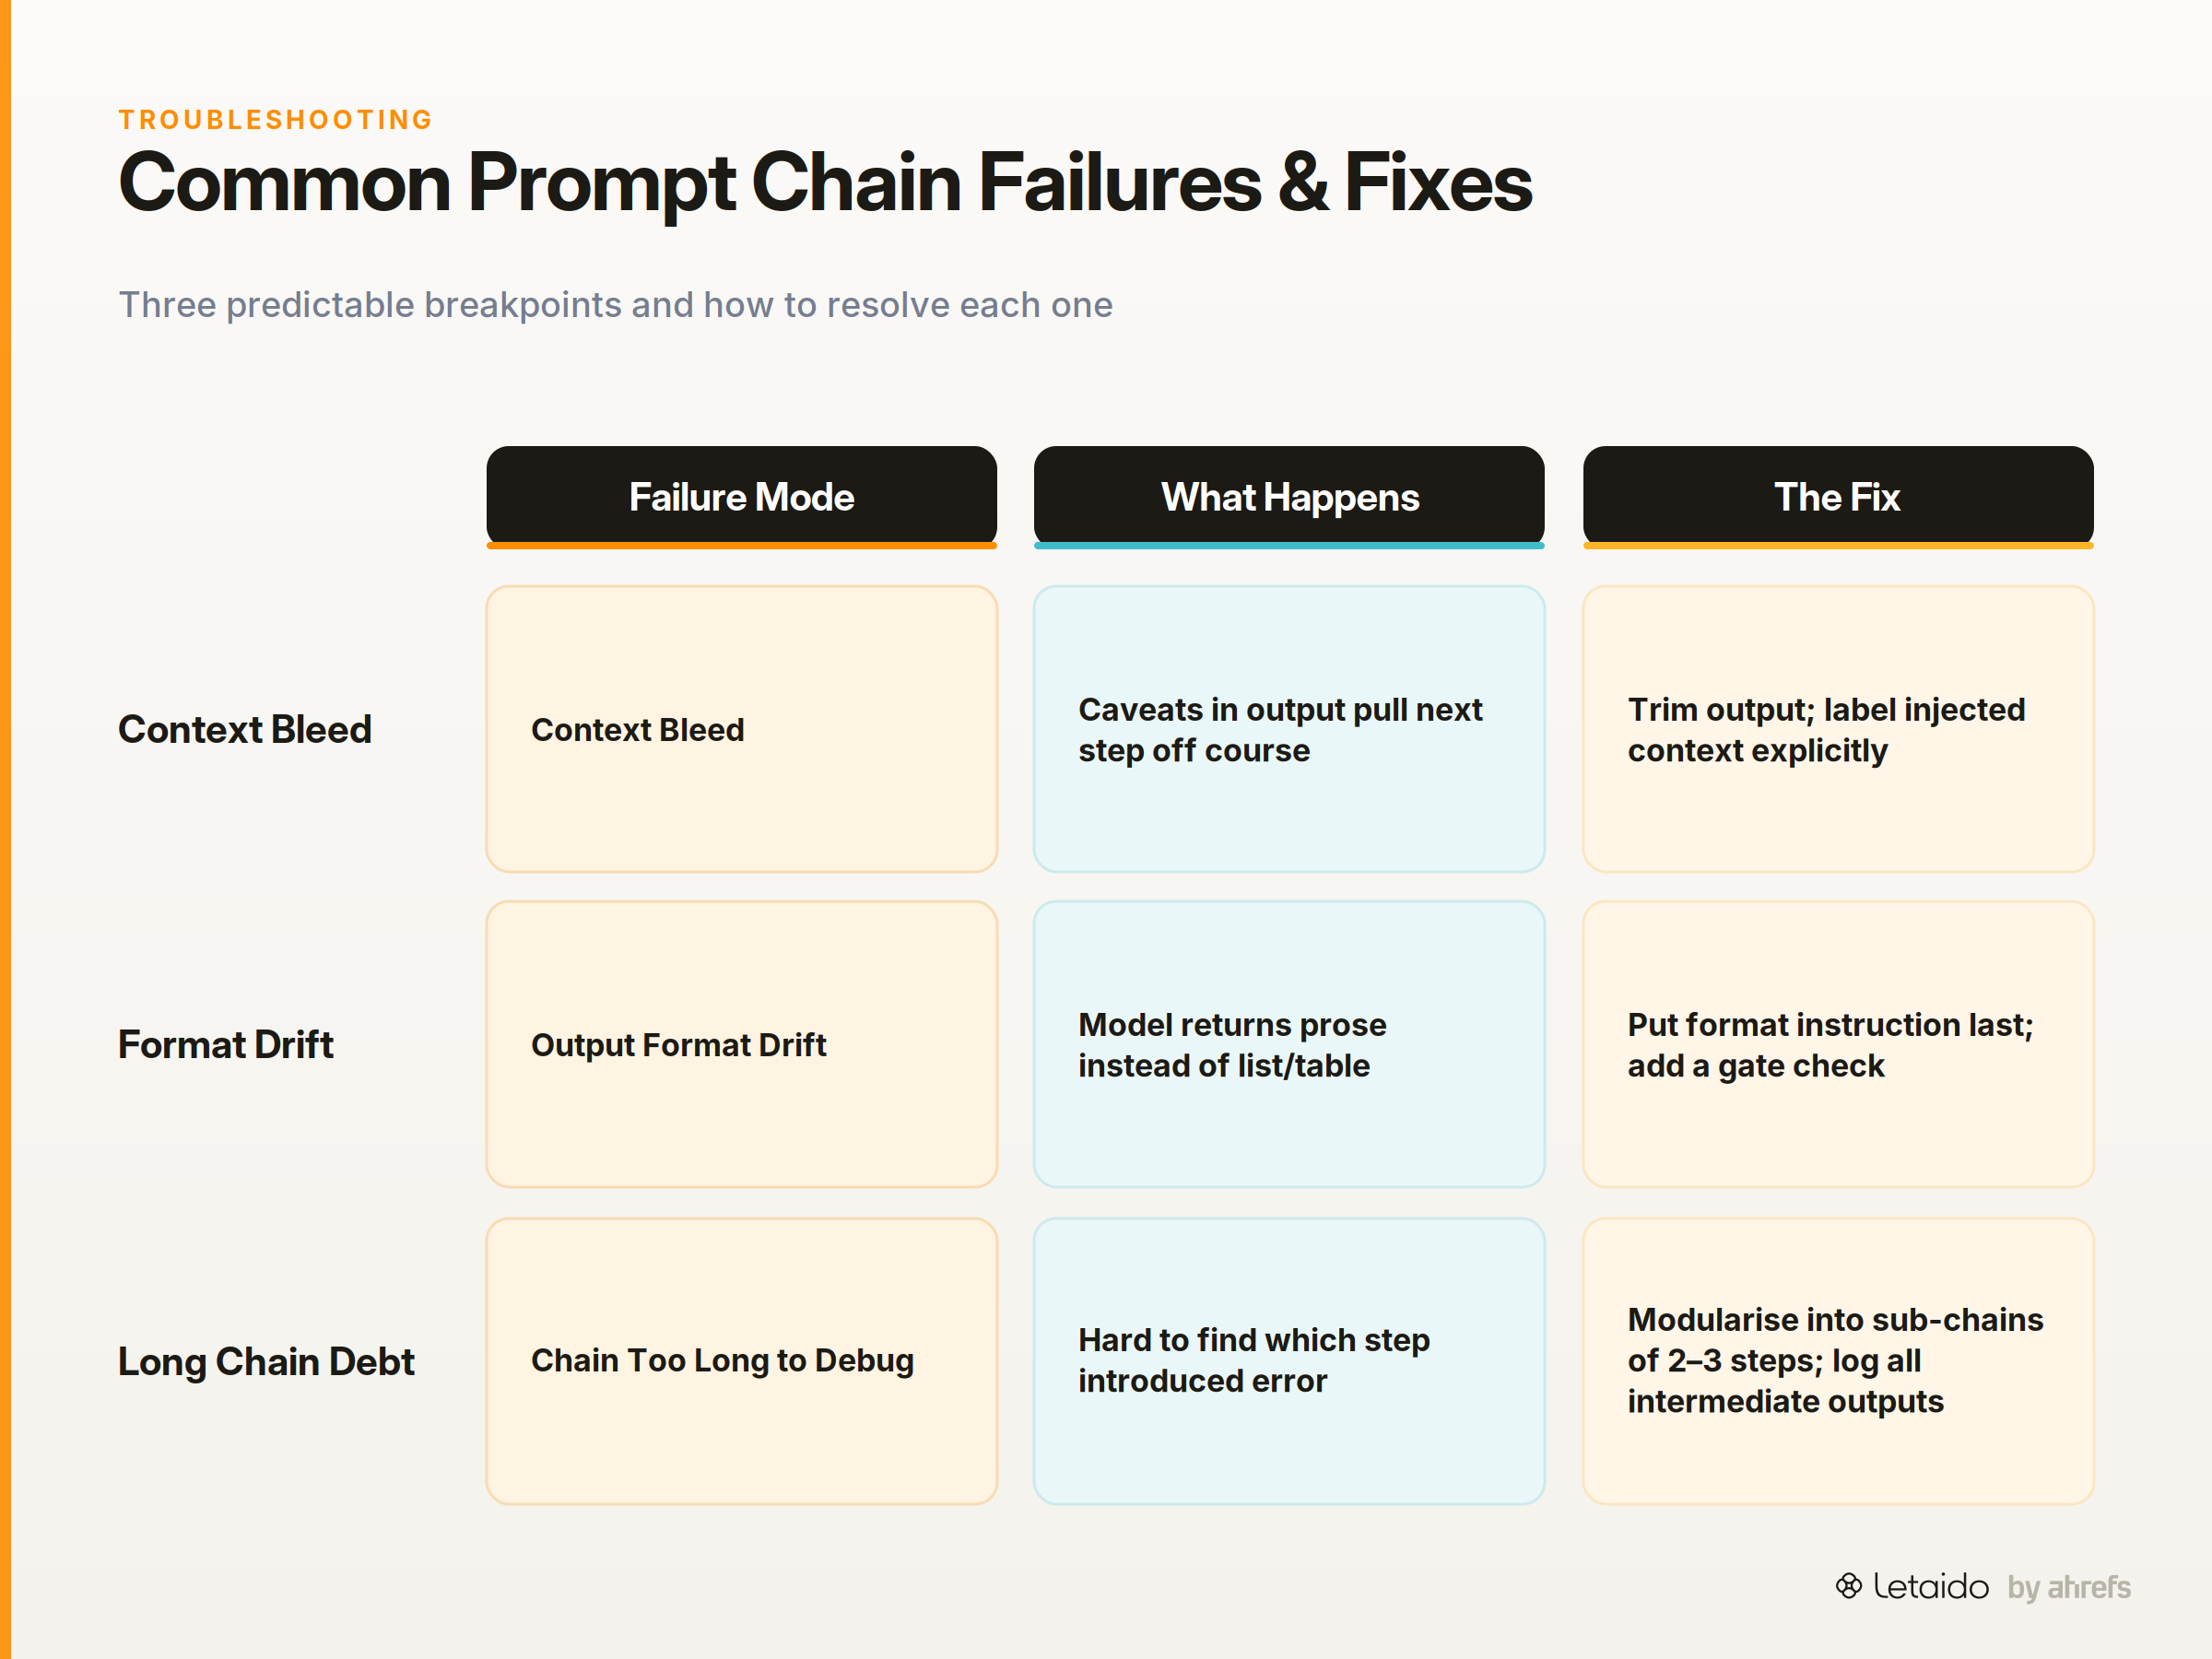Select the Failure Mode column header

(x=741, y=497)
